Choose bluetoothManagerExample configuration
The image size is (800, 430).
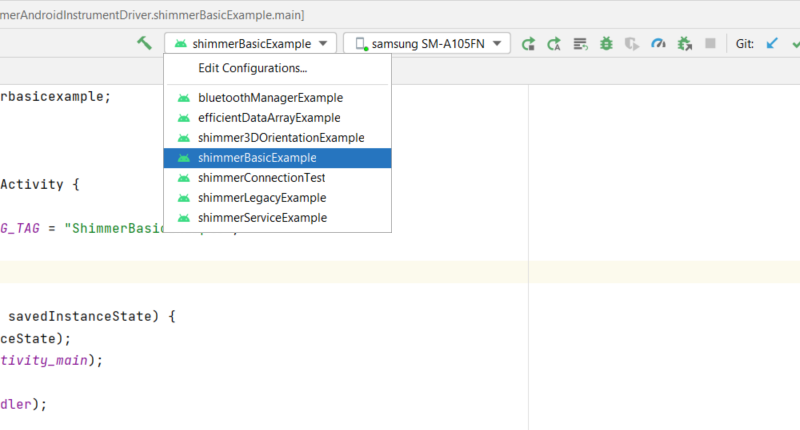click(278, 97)
